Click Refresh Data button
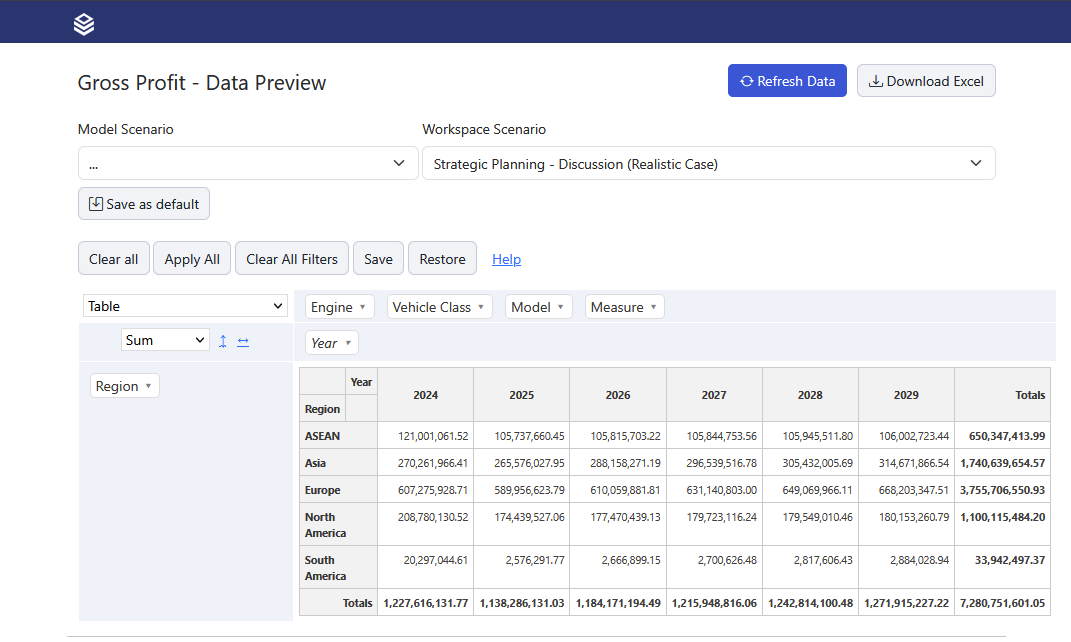This screenshot has width=1071, height=642. (x=787, y=81)
